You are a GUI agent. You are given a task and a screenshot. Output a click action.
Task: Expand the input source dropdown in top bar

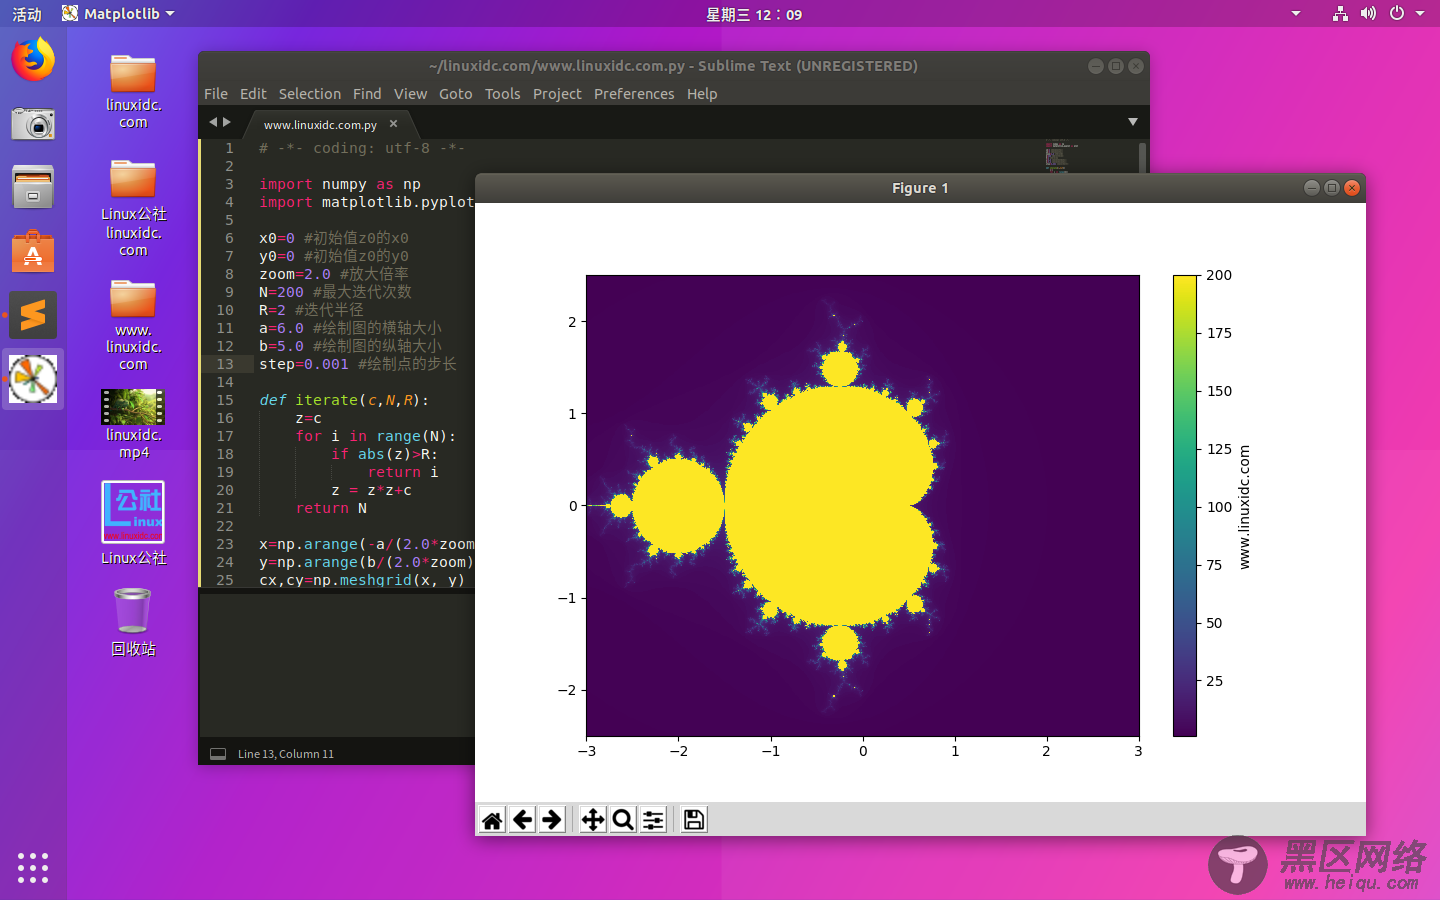pos(1296,14)
